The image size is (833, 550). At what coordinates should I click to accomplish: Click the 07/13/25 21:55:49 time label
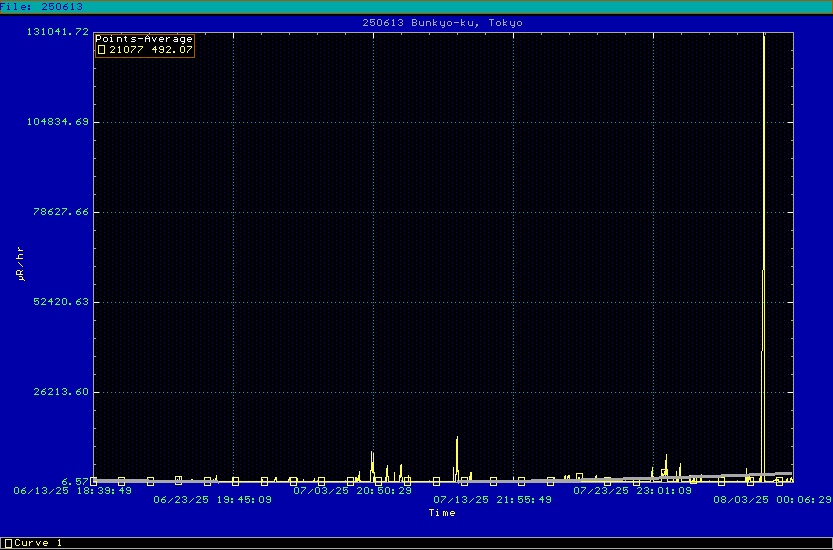click(492, 500)
